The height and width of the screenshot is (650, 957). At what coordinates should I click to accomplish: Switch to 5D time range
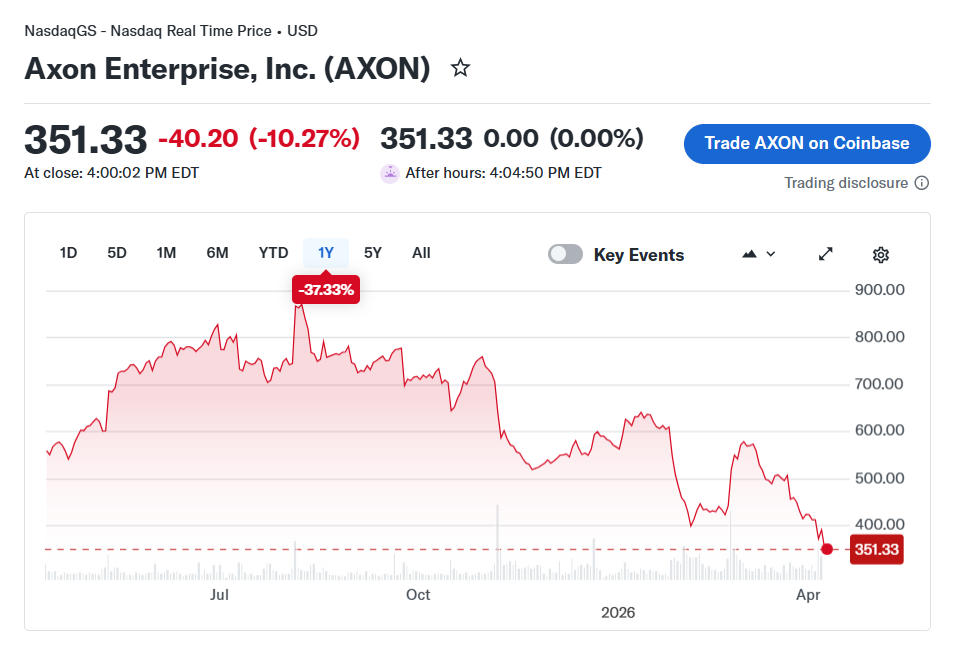[x=117, y=253]
